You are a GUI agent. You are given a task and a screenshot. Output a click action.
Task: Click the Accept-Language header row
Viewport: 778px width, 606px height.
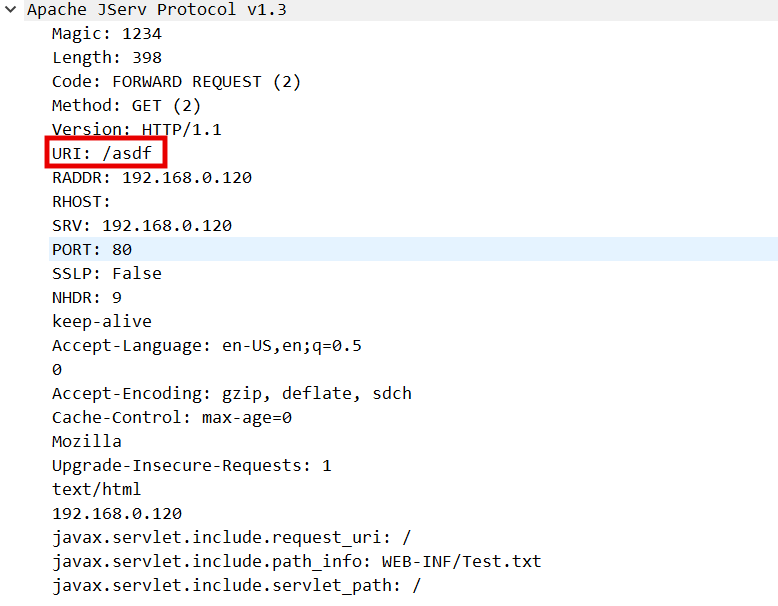pyautogui.click(x=206, y=345)
